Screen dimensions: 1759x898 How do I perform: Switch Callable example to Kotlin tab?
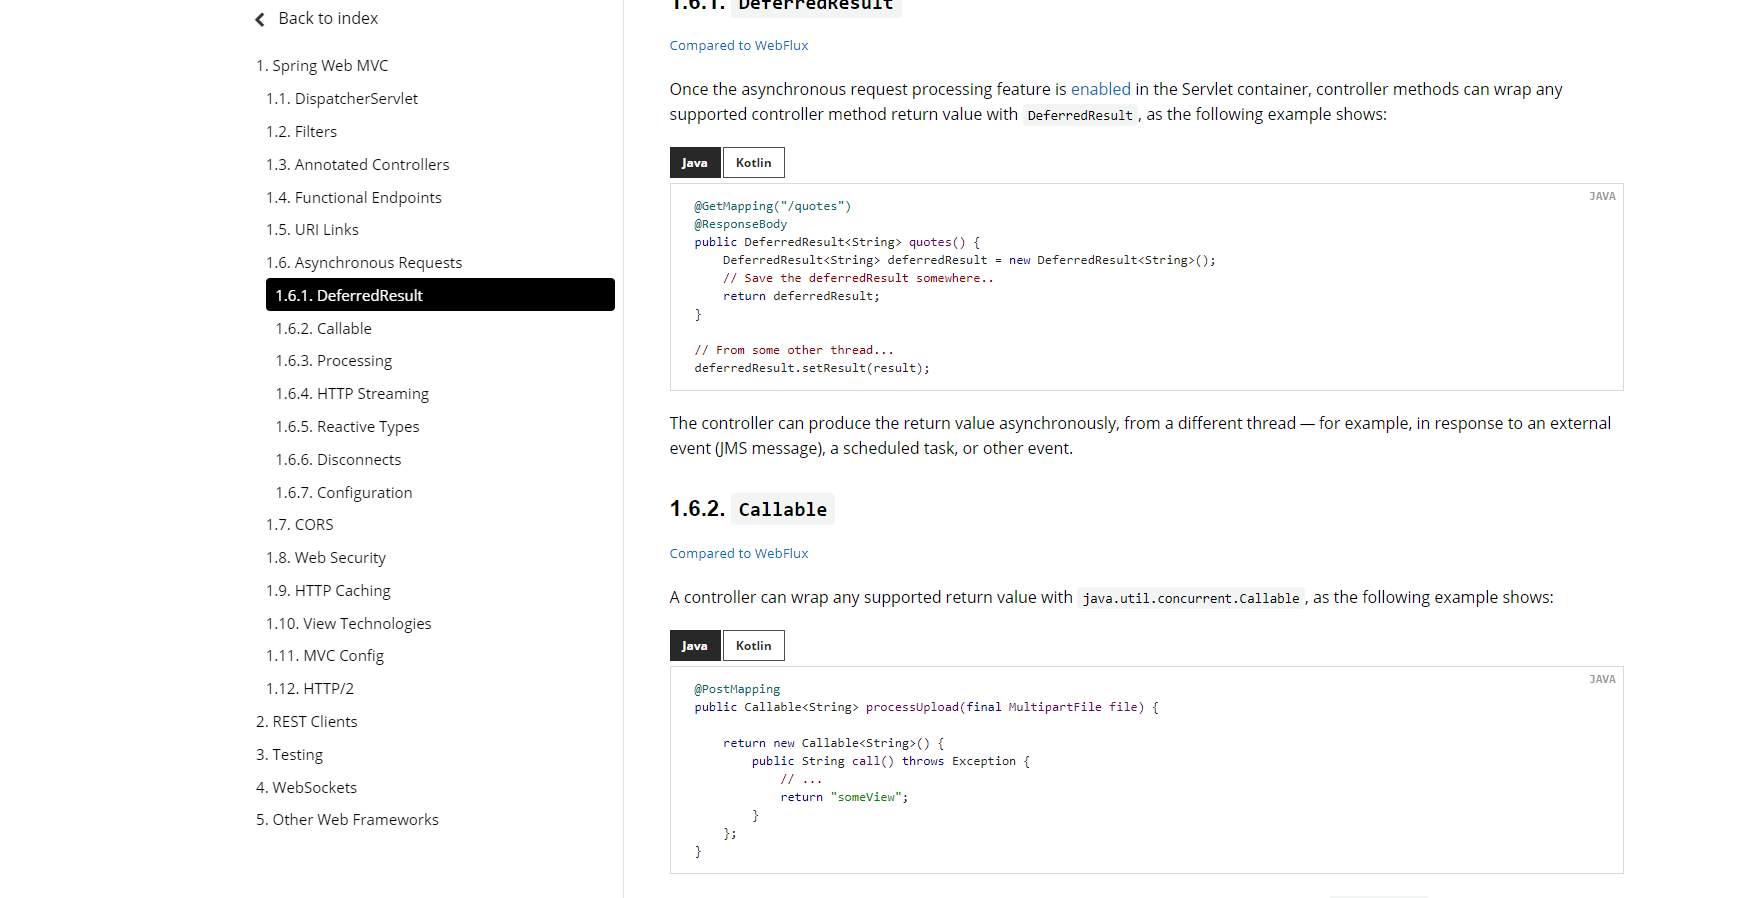[754, 646]
